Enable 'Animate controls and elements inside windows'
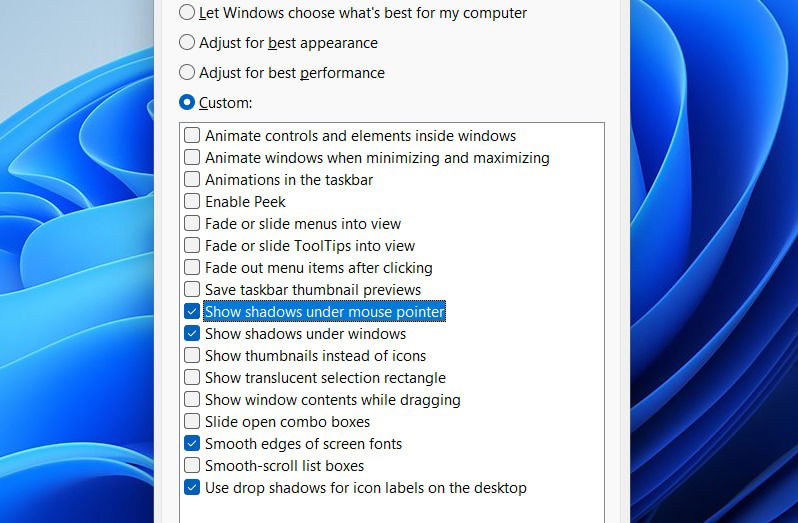 192,135
